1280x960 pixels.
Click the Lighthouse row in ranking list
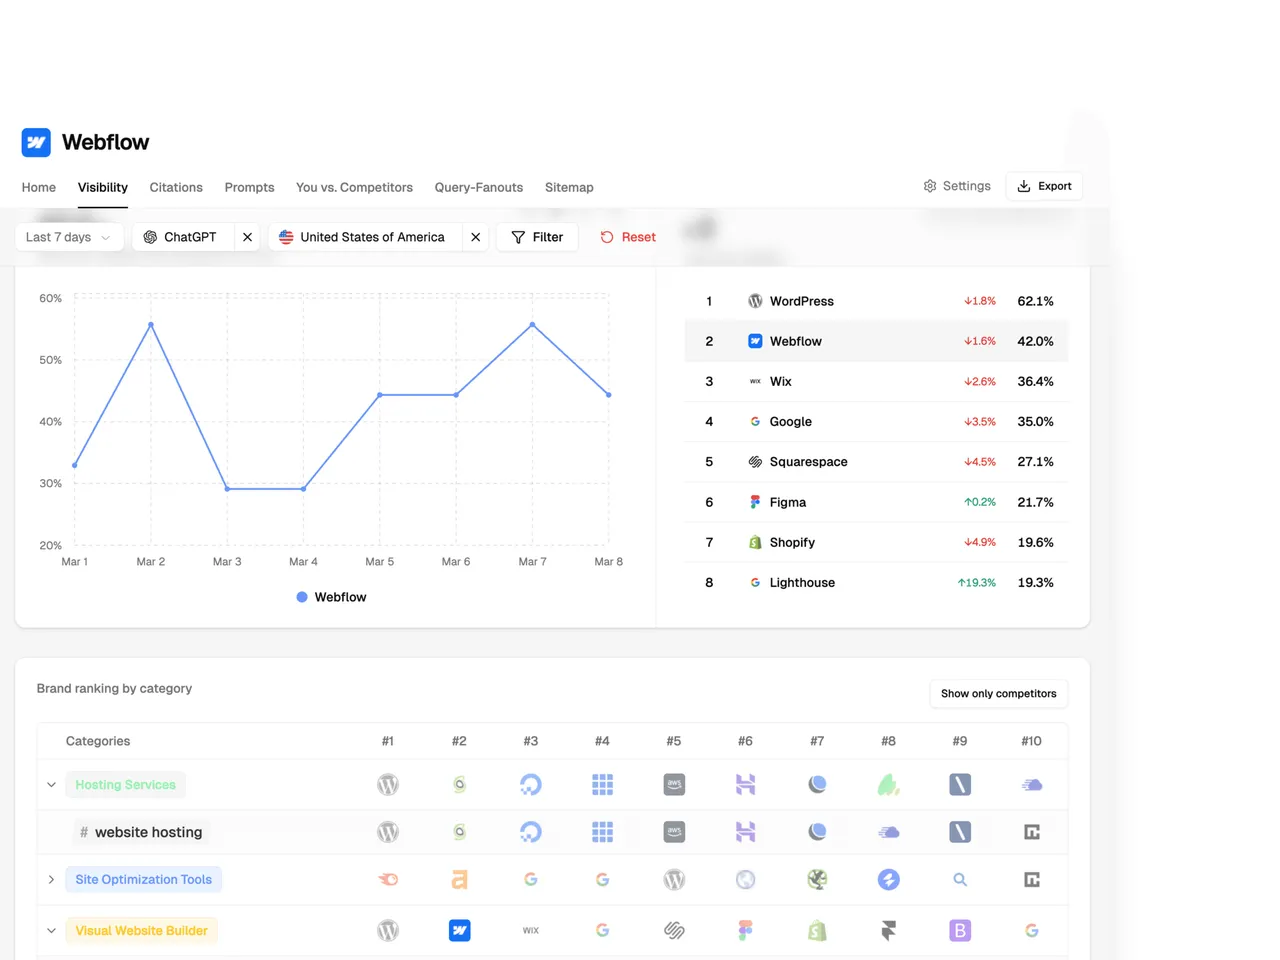click(876, 582)
